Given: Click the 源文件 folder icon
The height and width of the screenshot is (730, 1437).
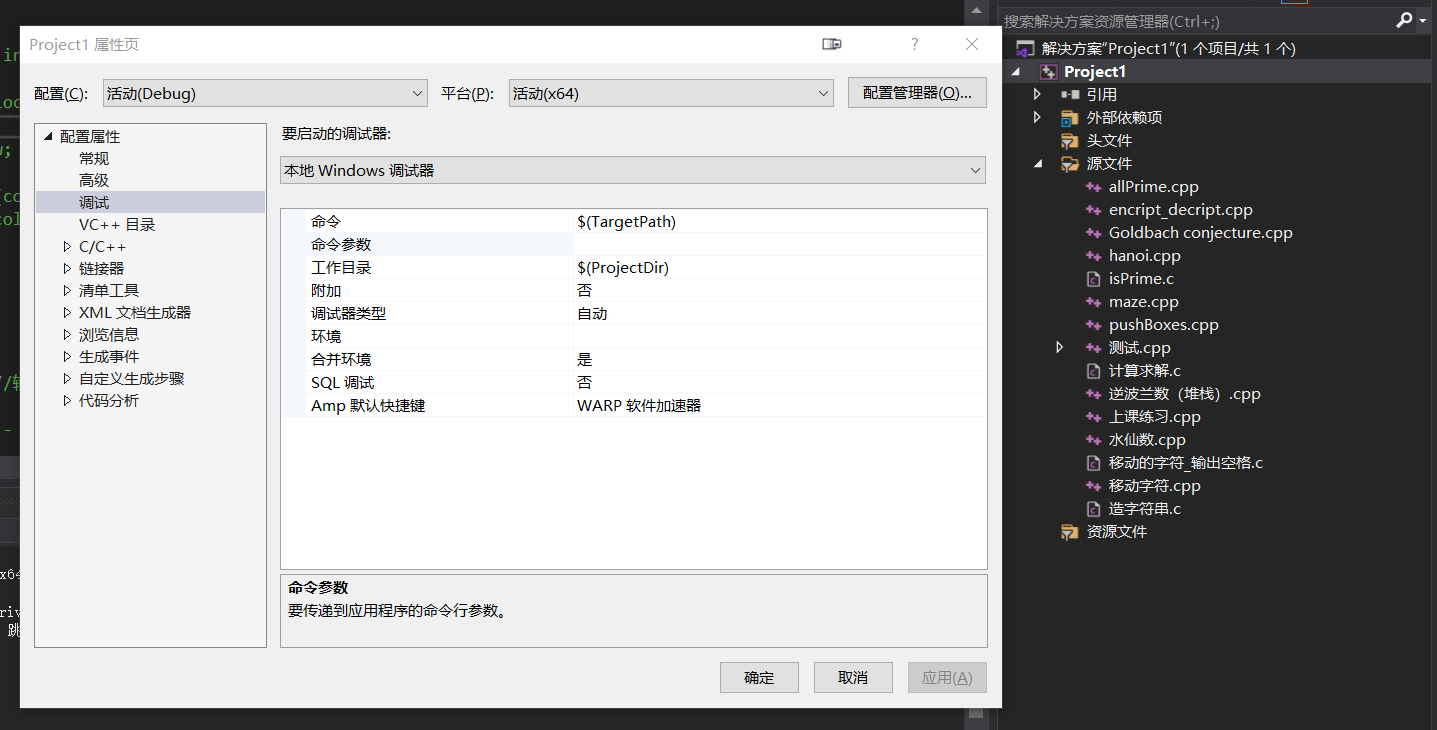Looking at the screenshot, I should point(1070,164).
